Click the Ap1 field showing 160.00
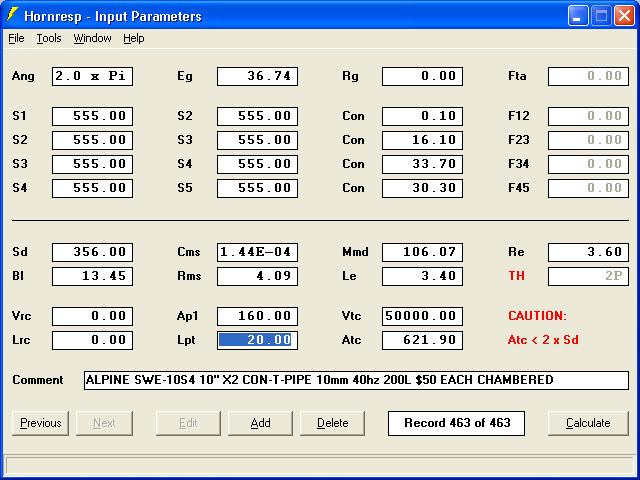This screenshot has width=640, height=480. 258,316
